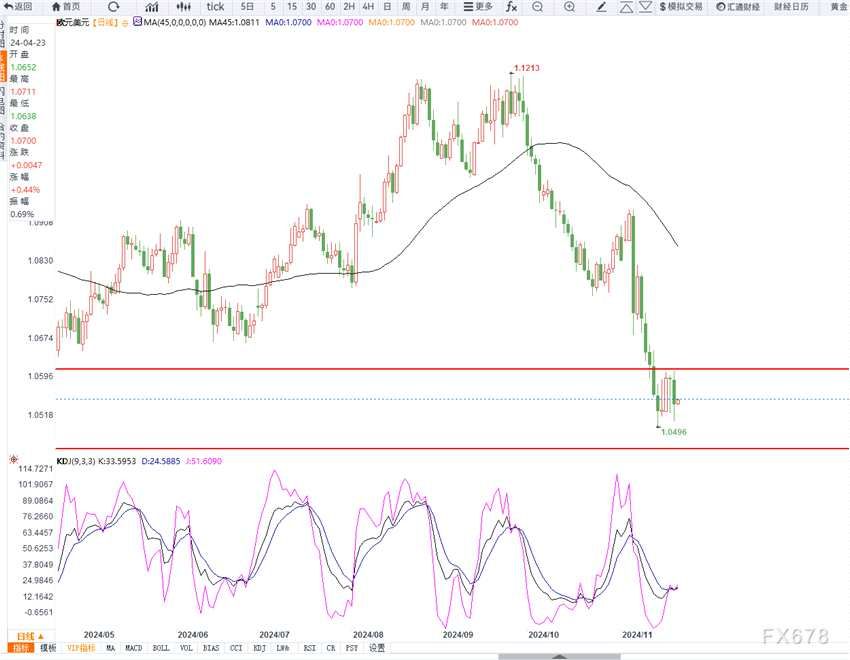
Task: Click the bottom horizontal scrollbar handle
Action: point(559,657)
